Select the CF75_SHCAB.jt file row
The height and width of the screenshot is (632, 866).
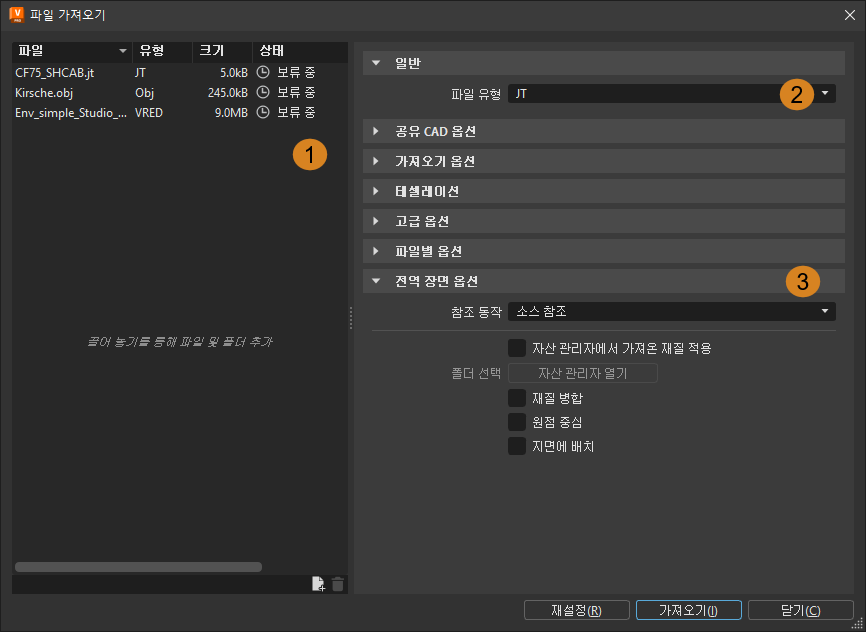click(180, 72)
